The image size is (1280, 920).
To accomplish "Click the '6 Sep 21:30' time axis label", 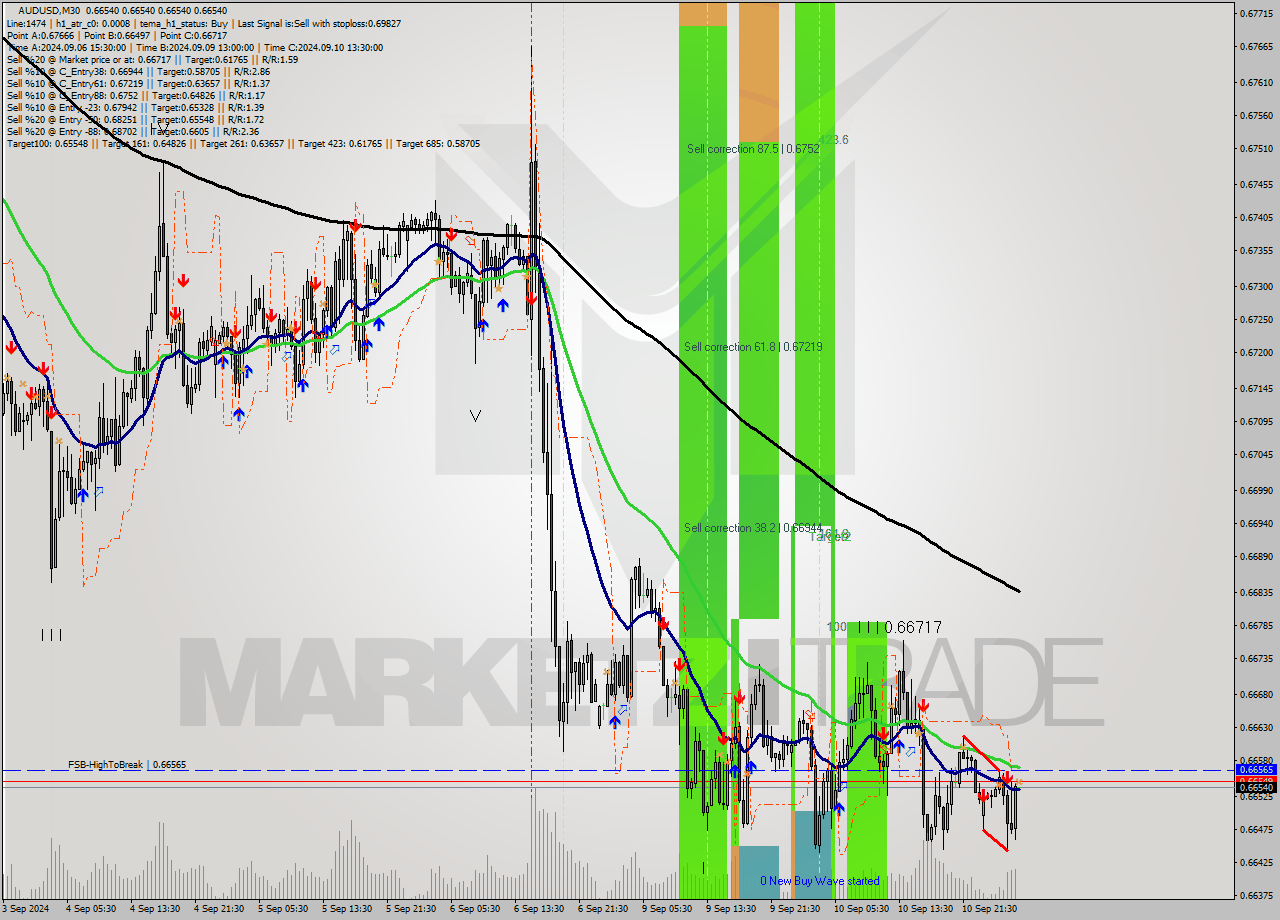I will tap(603, 909).
